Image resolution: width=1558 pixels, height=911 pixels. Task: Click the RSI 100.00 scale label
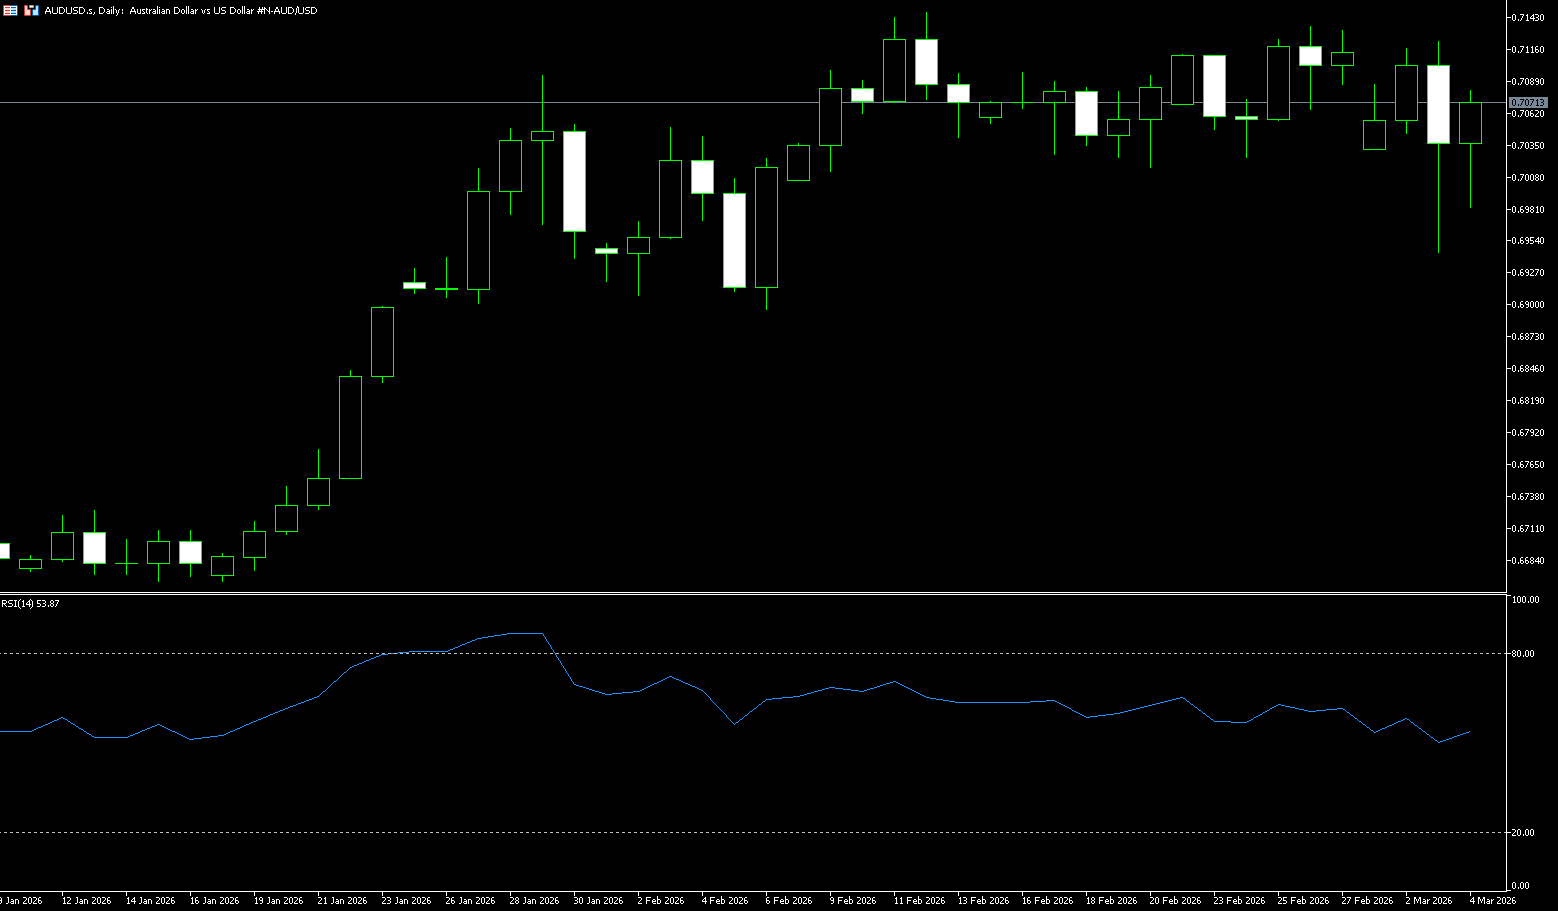(x=1525, y=600)
